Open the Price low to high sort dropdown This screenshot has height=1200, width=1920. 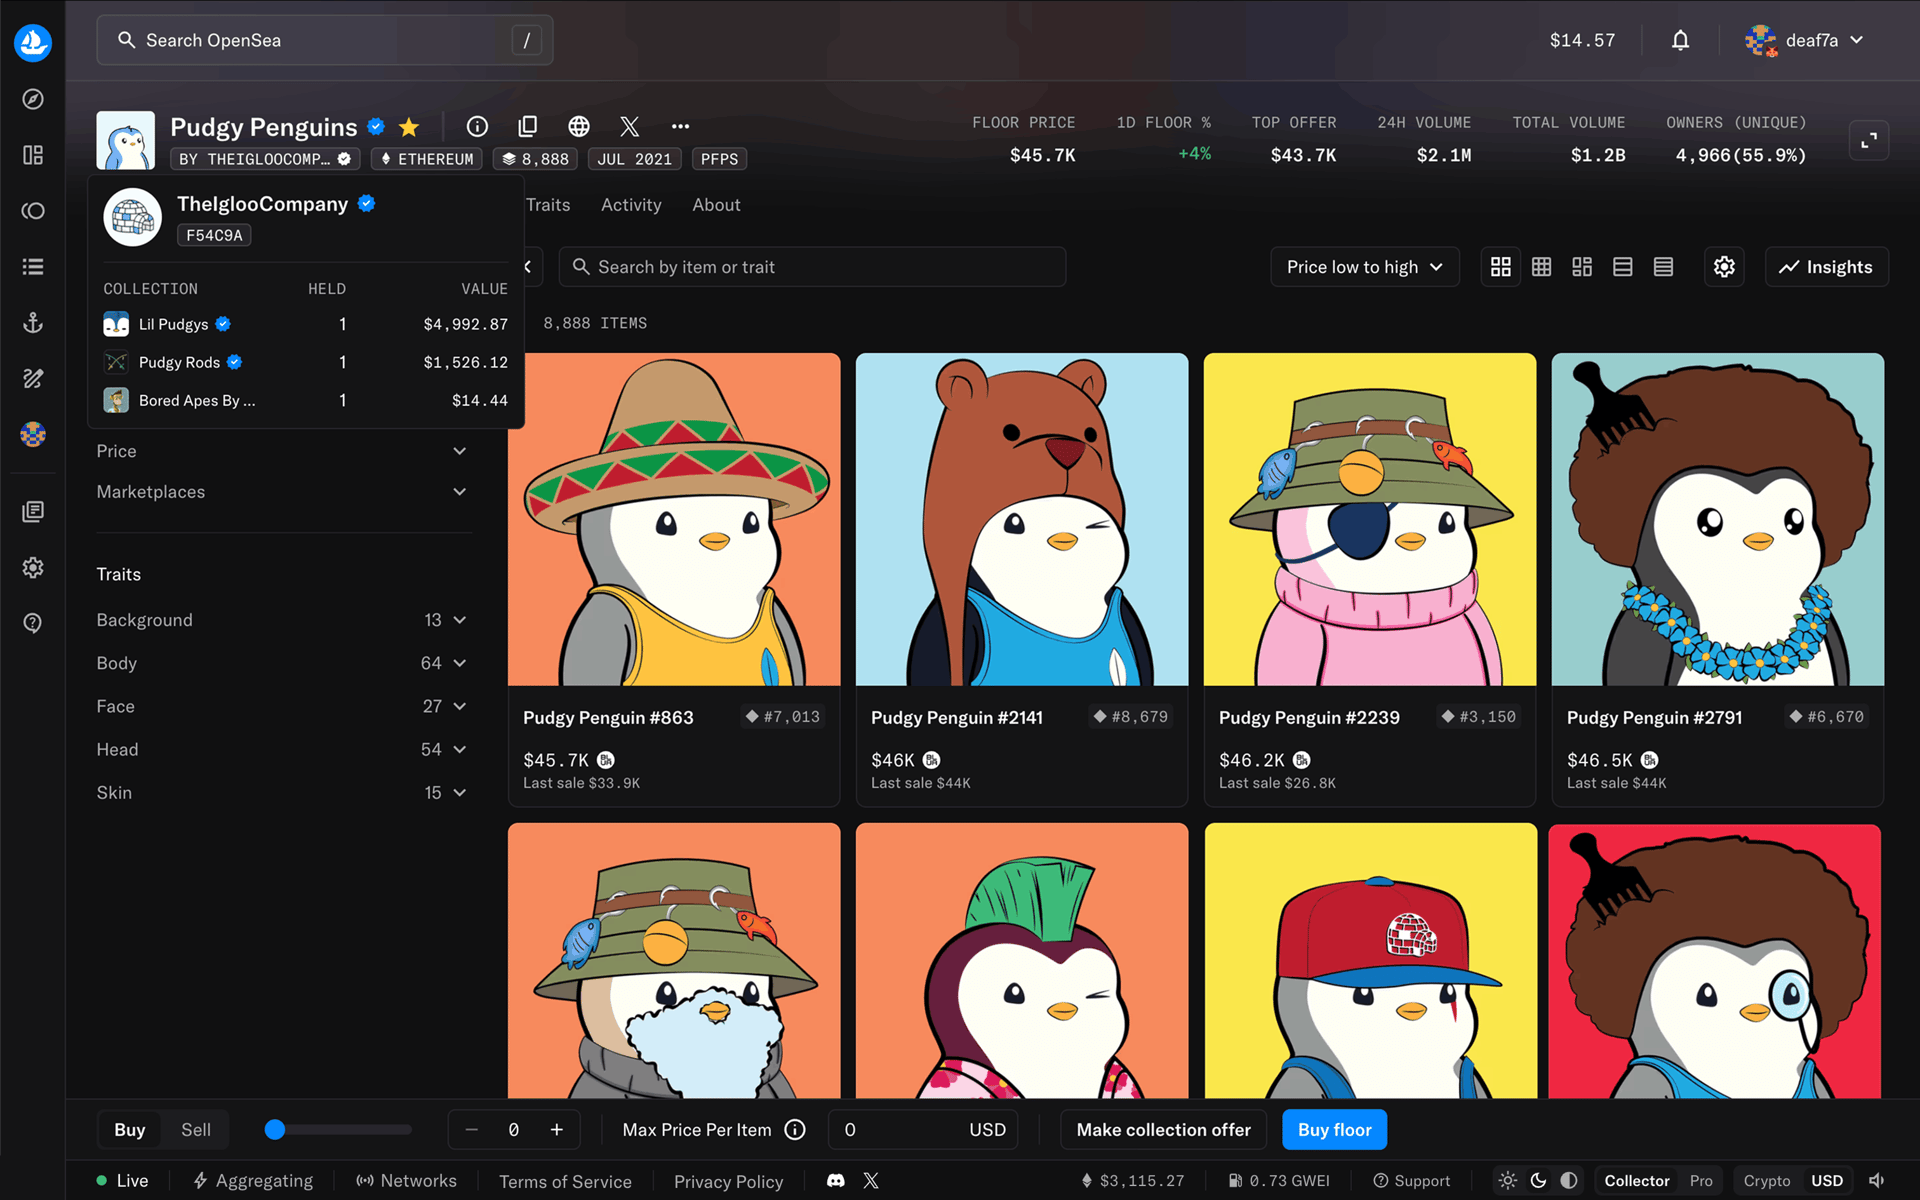[x=1365, y=267]
